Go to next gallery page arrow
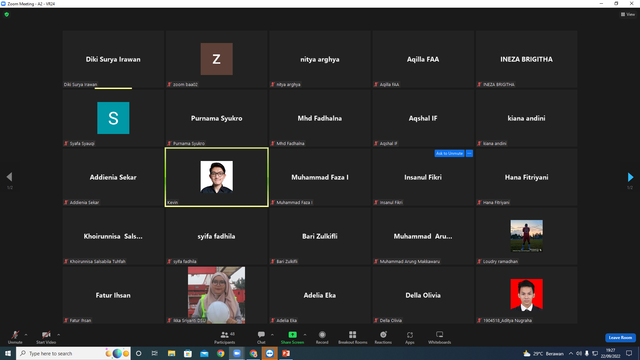This screenshot has width=640, height=360. [630, 177]
